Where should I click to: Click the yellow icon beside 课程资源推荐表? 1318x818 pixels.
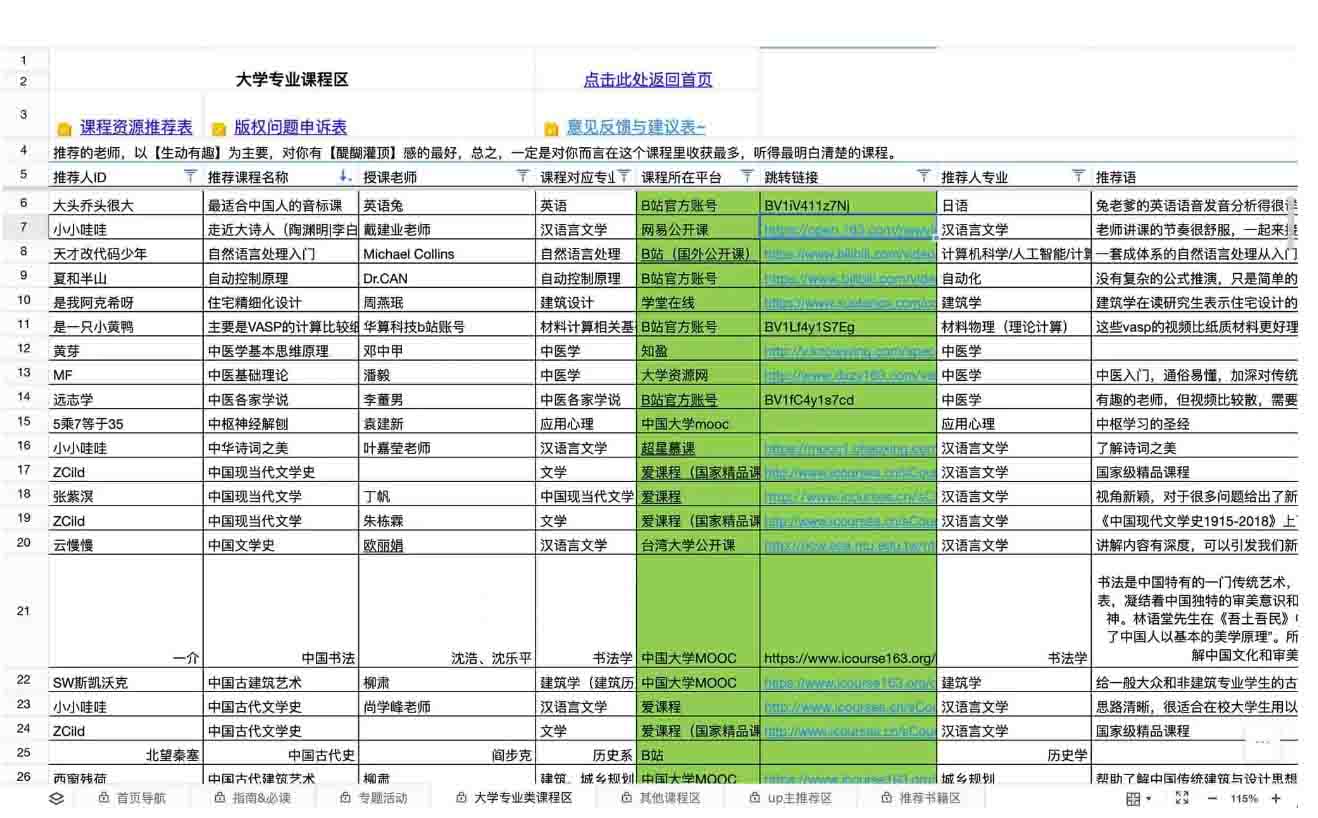tap(64, 129)
